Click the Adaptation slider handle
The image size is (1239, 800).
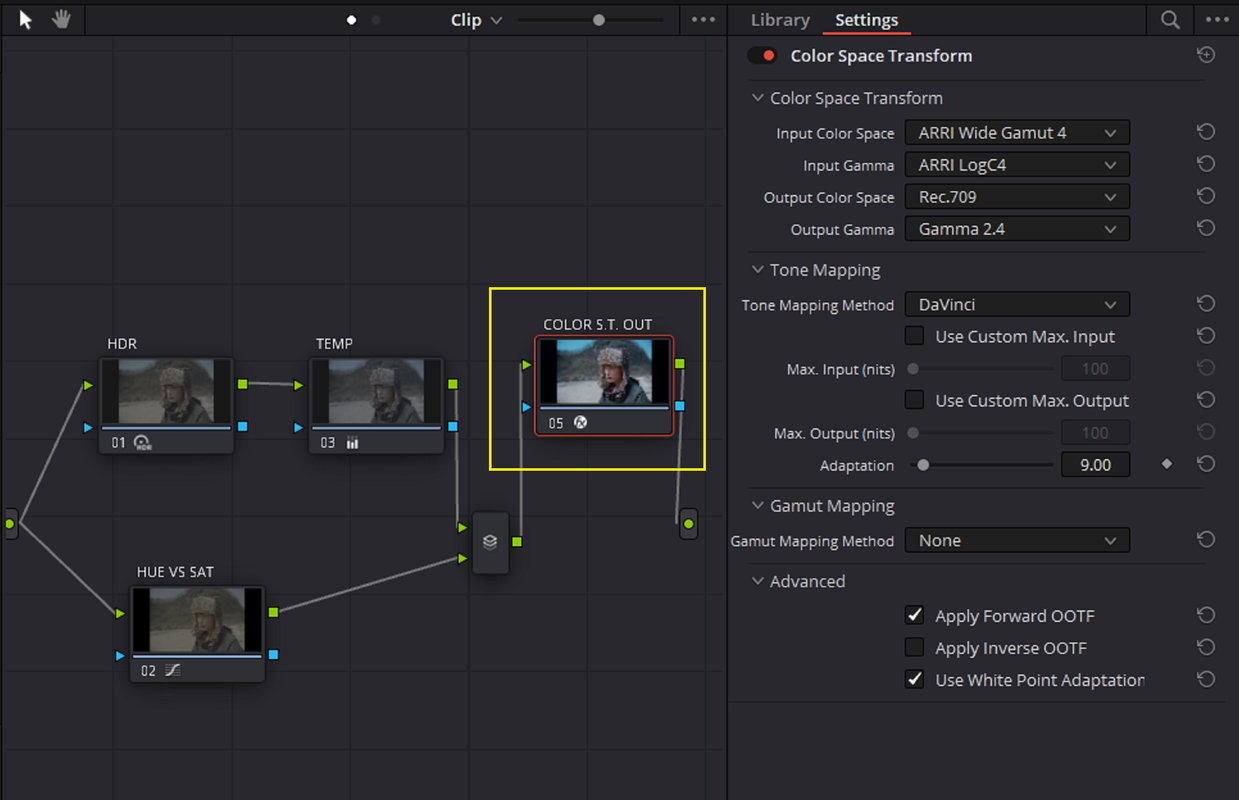pyautogui.click(x=923, y=464)
